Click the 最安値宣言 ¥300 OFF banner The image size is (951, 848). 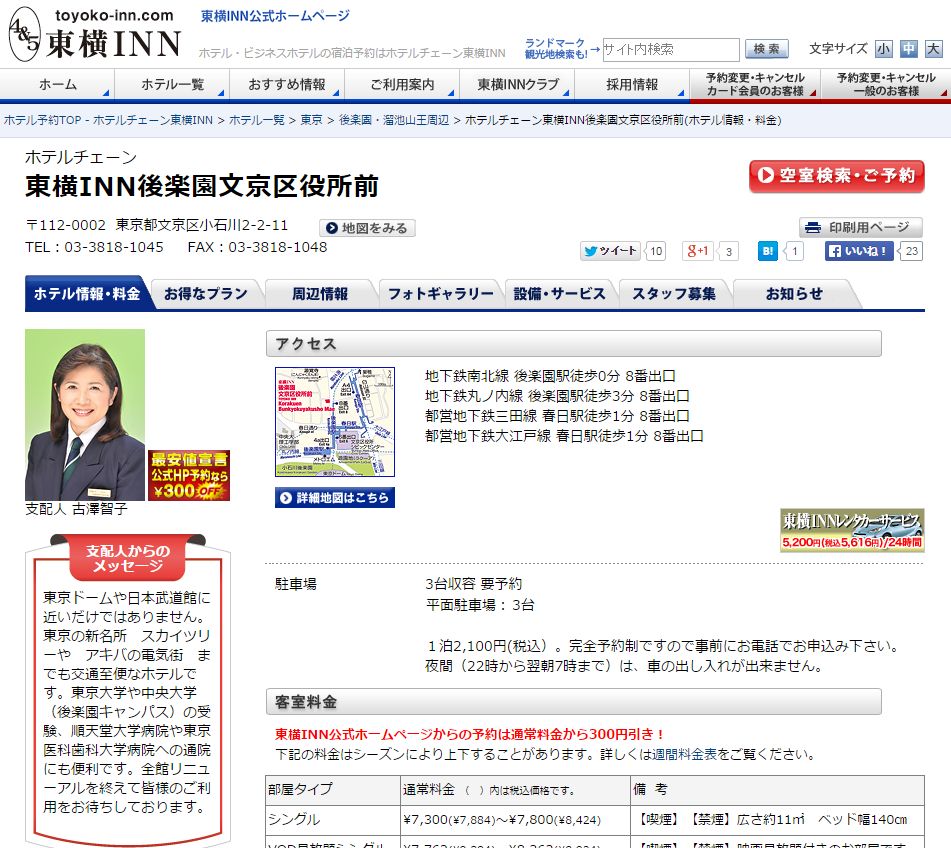189,475
